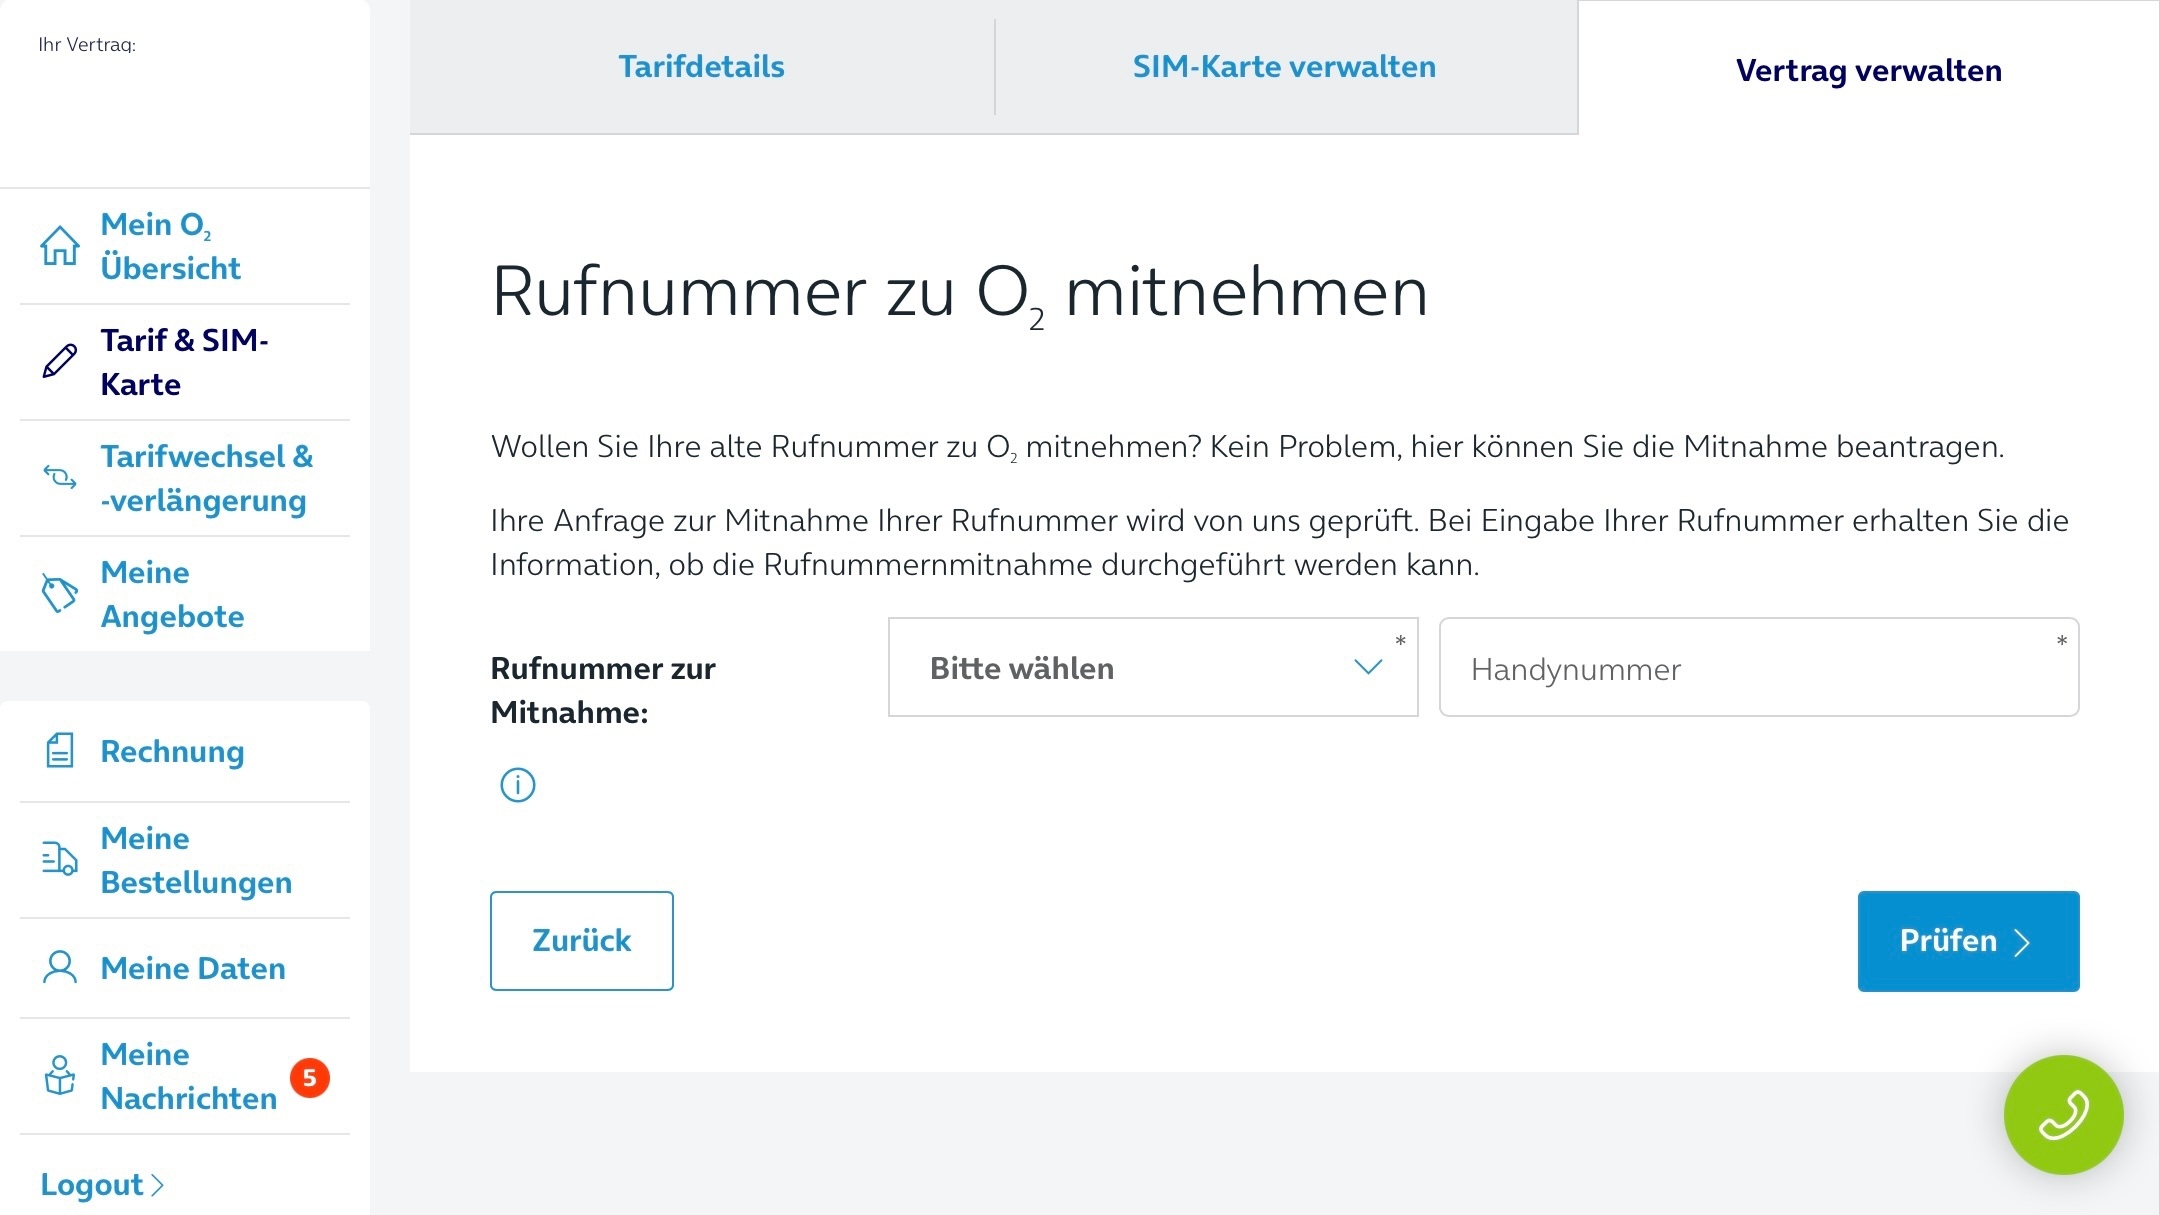Click the person icon beside Meine Daten

click(x=59, y=967)
